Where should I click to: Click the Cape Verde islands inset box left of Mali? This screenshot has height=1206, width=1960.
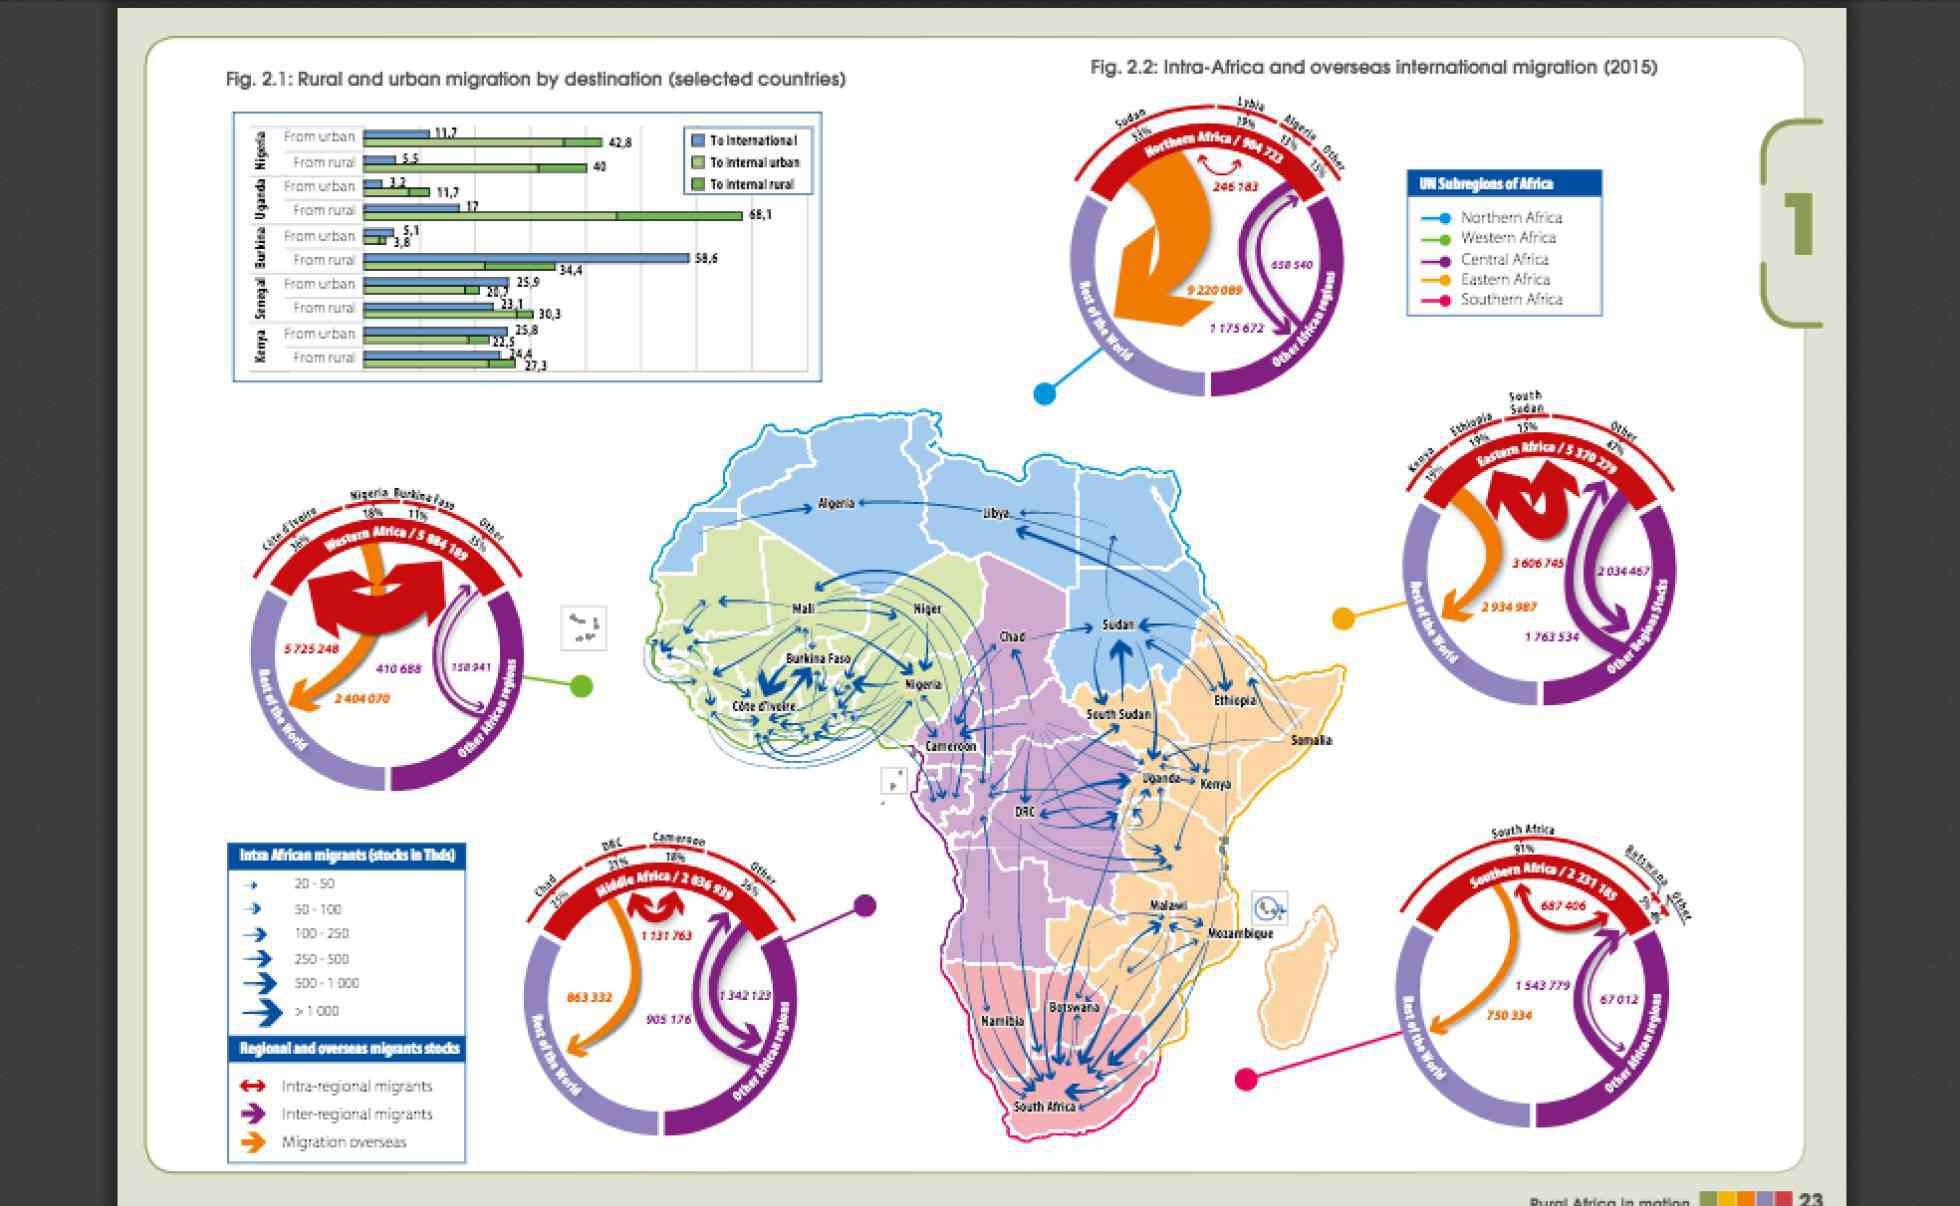[584, 628]
